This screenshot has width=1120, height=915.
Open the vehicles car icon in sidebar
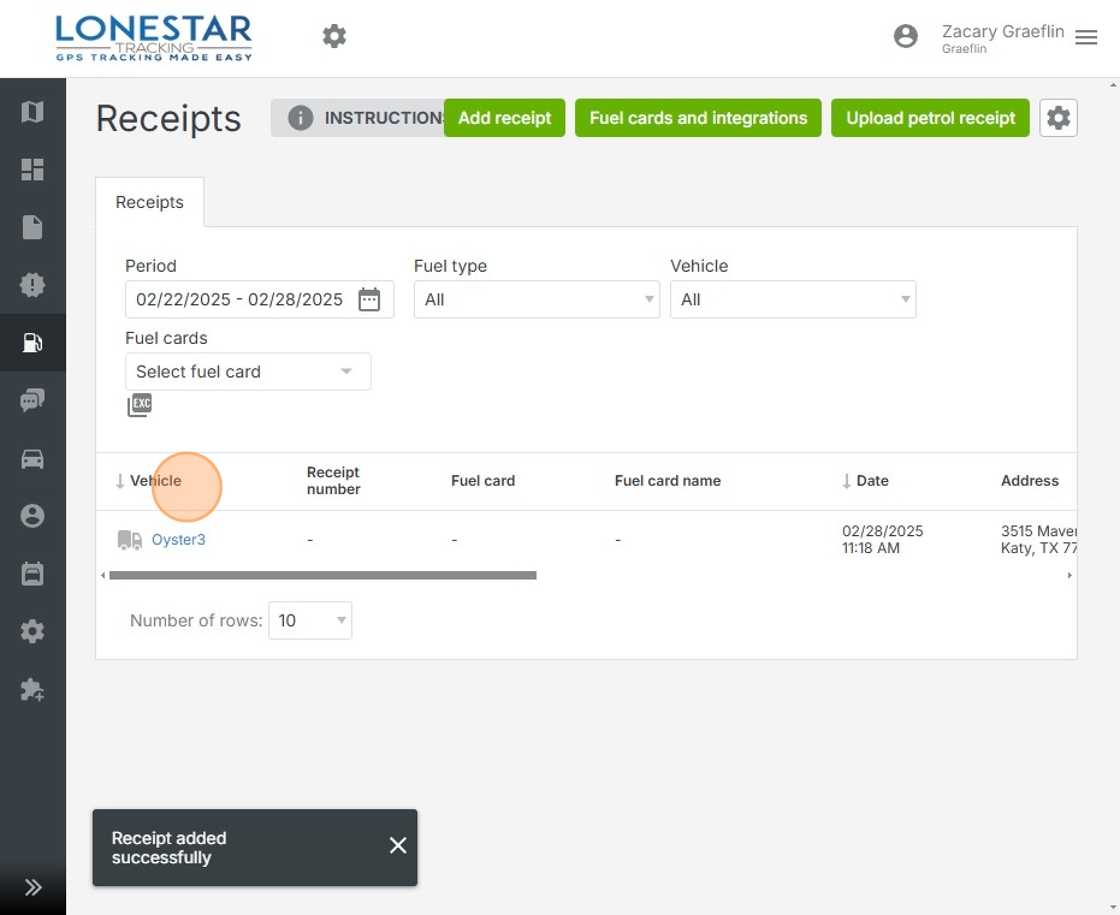pyautogui.click(x=32, y=459)
